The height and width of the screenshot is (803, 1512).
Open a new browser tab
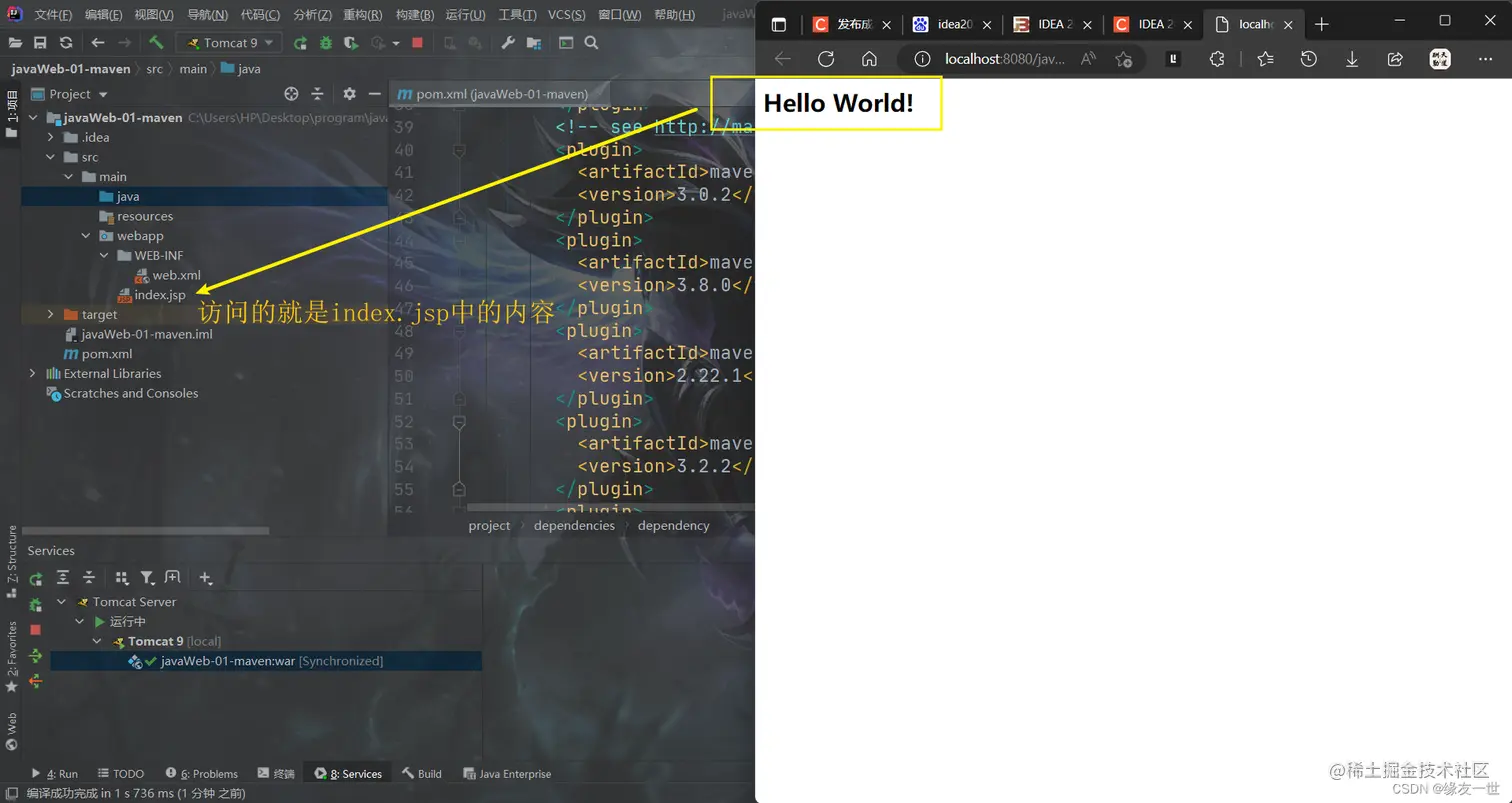pos(1322,24)
